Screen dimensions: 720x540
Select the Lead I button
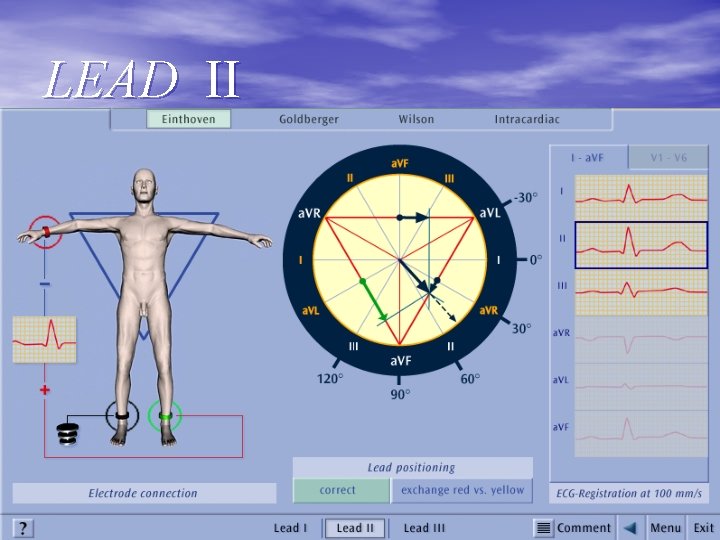tap(291, 528)
